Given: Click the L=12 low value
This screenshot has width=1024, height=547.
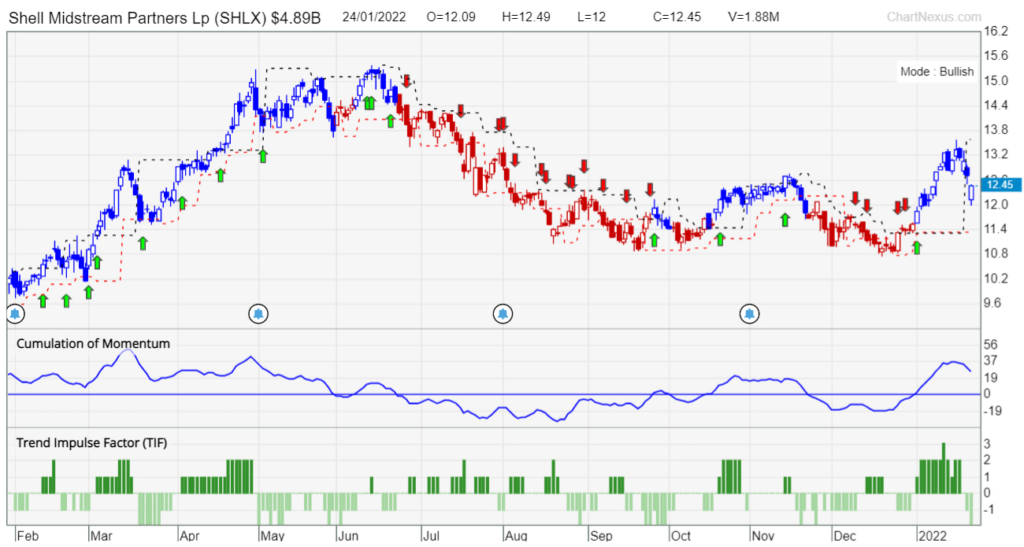Looking at the screenshot, I should point(592,17).
